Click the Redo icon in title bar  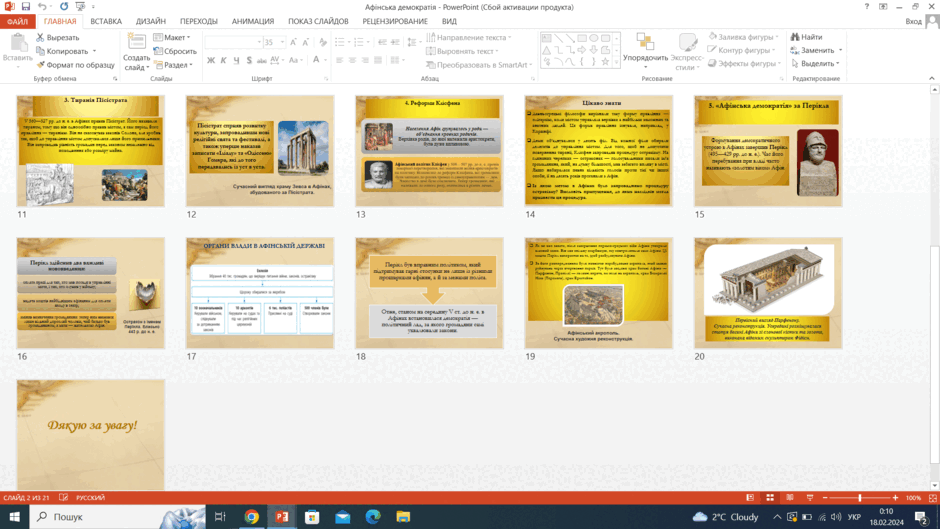(64, 7)
